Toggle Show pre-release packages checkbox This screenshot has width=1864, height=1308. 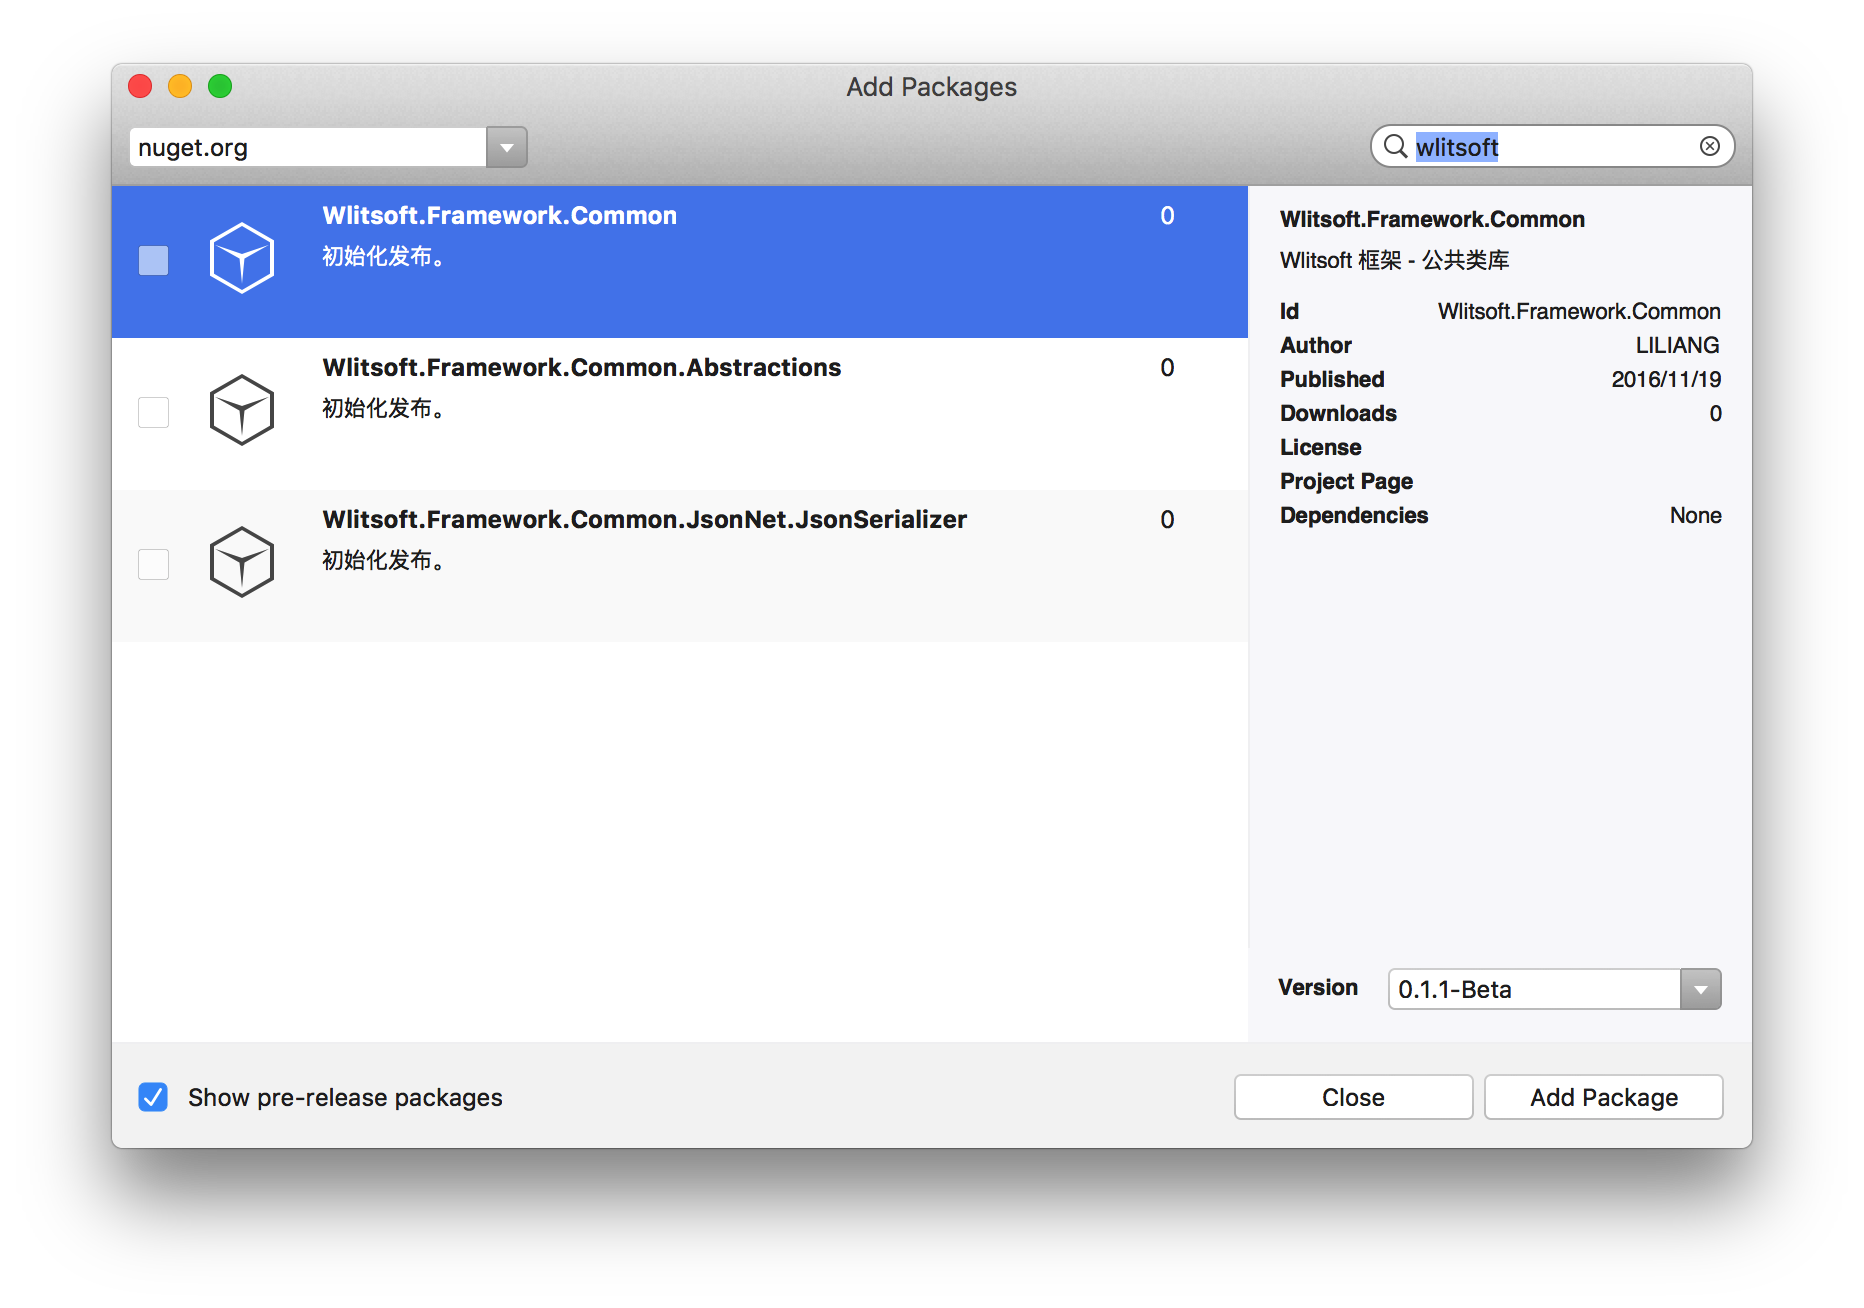point(153,1097)
